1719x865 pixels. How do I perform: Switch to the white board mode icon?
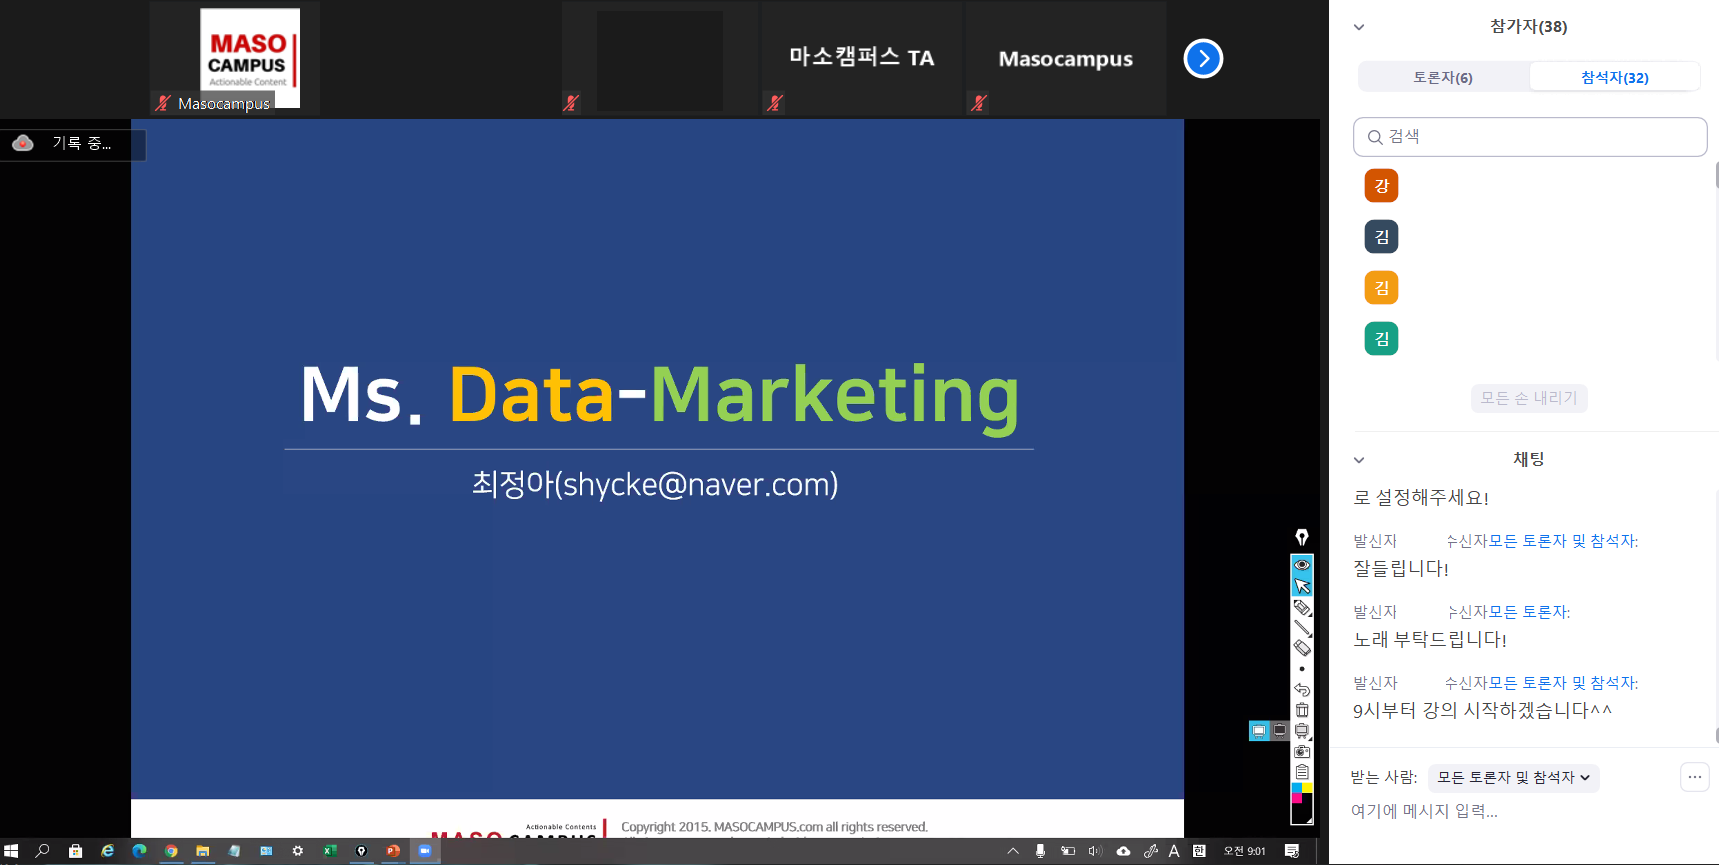1259,731
